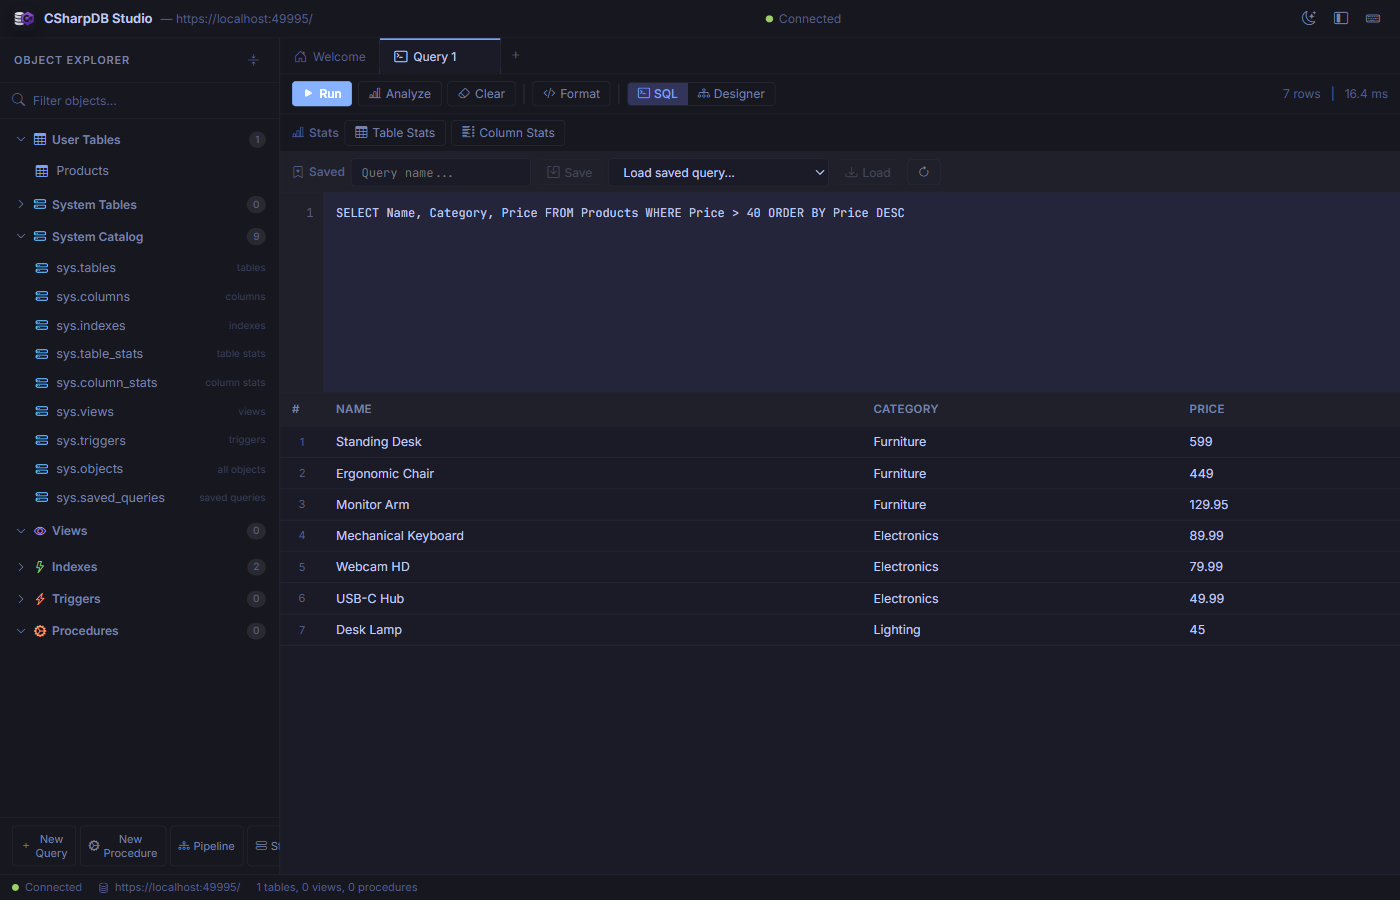Image resolution: width=1400 pixels, height=900 pixels.
Task: Click the Query name input field
Action: click(440, 171)
